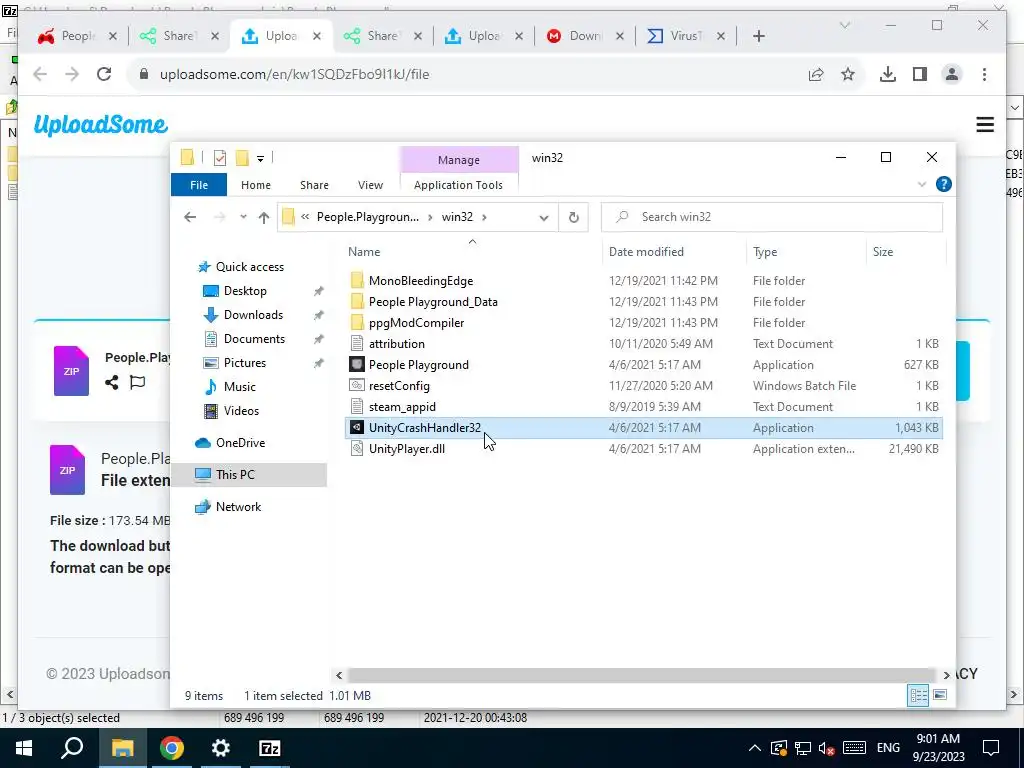This screenshot has width=1024, height=768.
Task: Click People.Playground breadcrumb in address bar
Action: [368, 217]
